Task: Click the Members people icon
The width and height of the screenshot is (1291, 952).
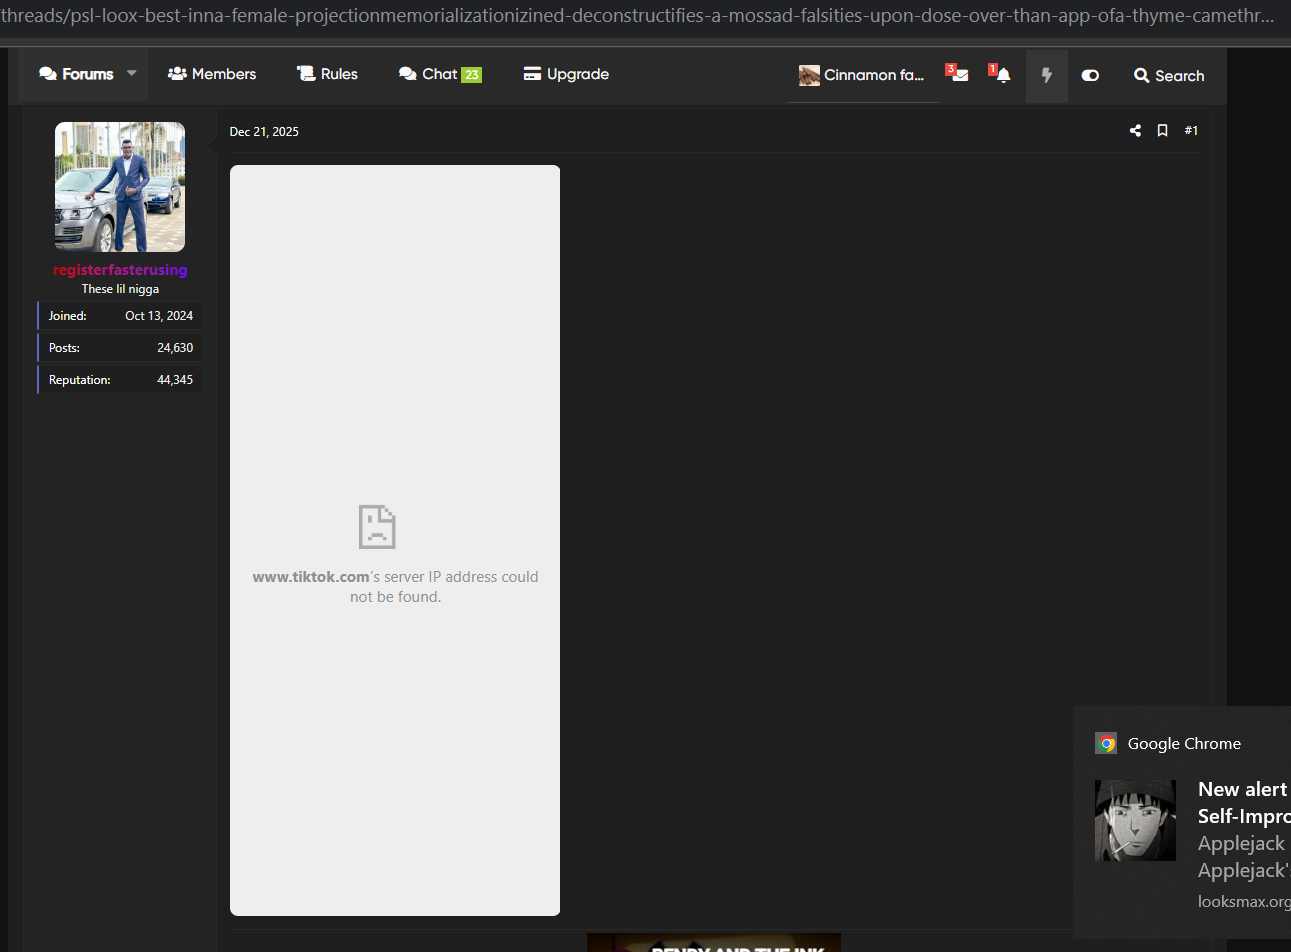Action: (x=177, y=74)
